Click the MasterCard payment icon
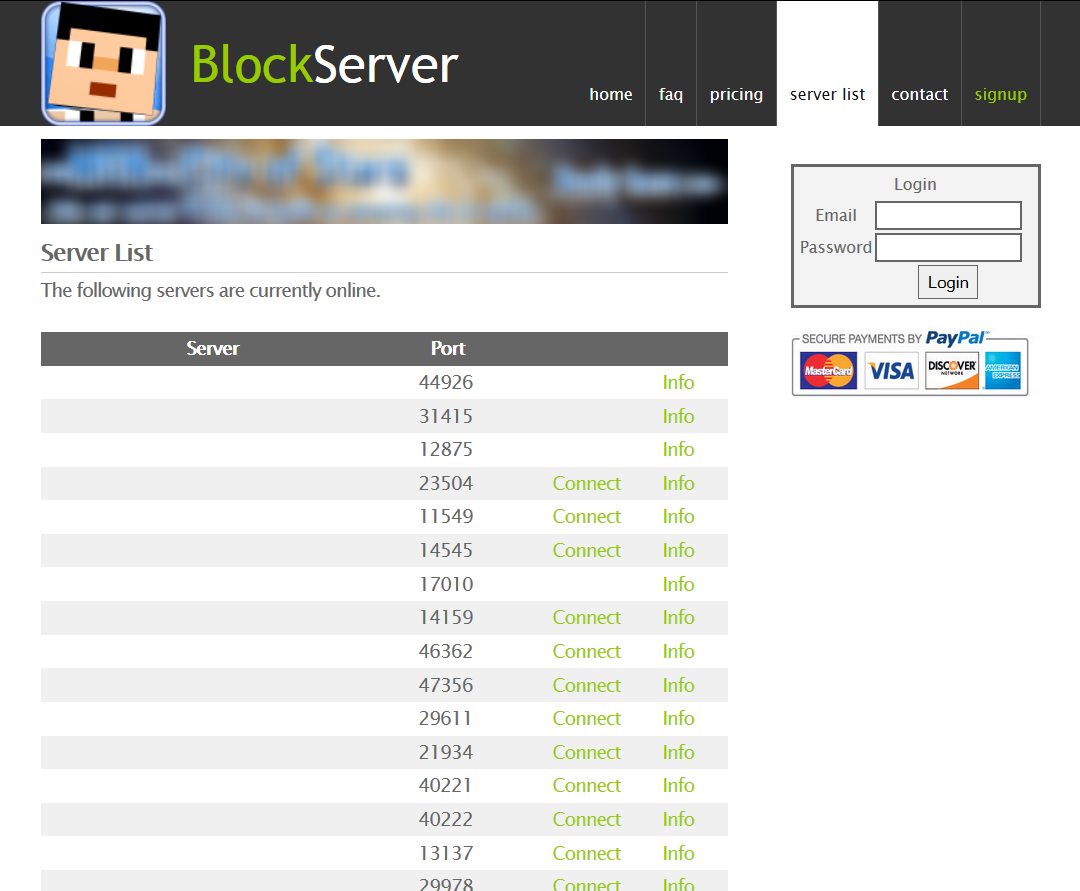 tap(828, 371)
